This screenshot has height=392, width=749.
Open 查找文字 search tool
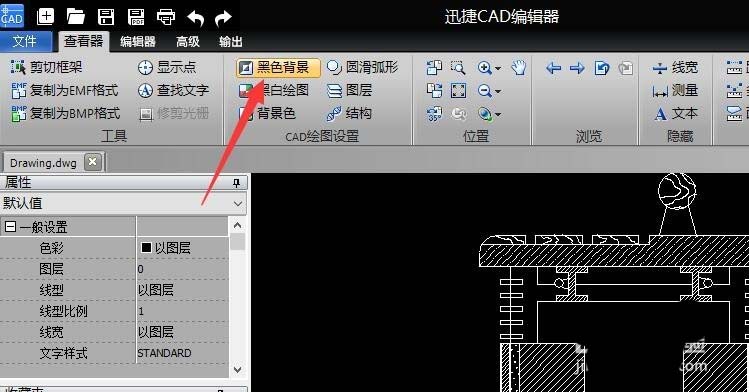point(173,90)
